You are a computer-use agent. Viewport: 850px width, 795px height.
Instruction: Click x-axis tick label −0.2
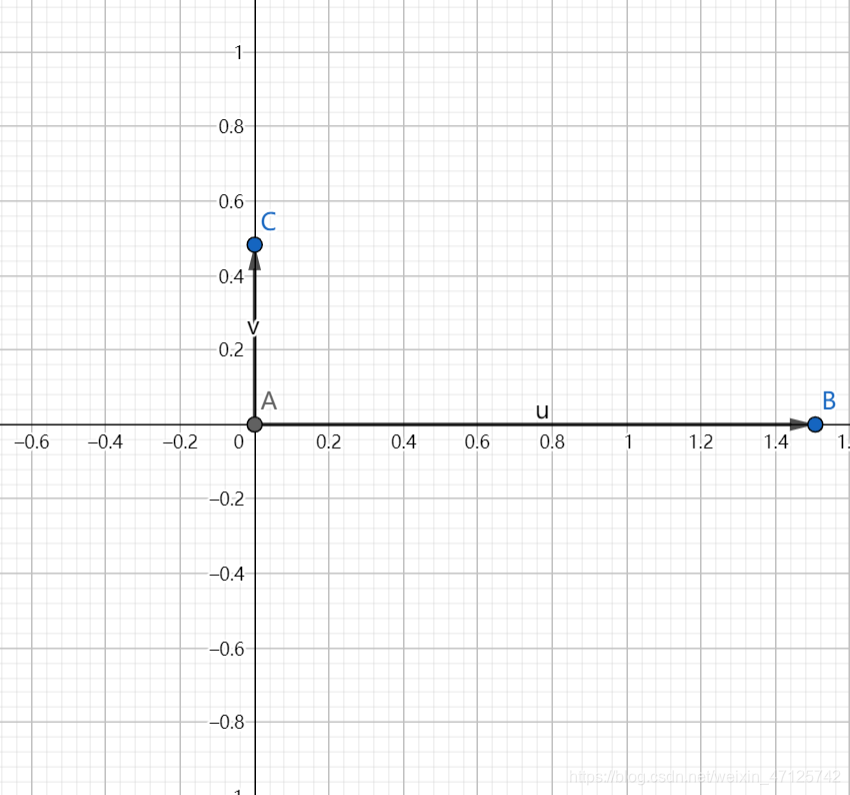tap(180, 442)
